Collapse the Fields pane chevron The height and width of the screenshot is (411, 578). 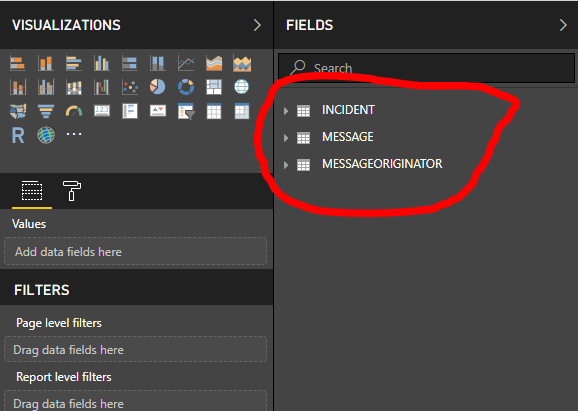point(563,25)
